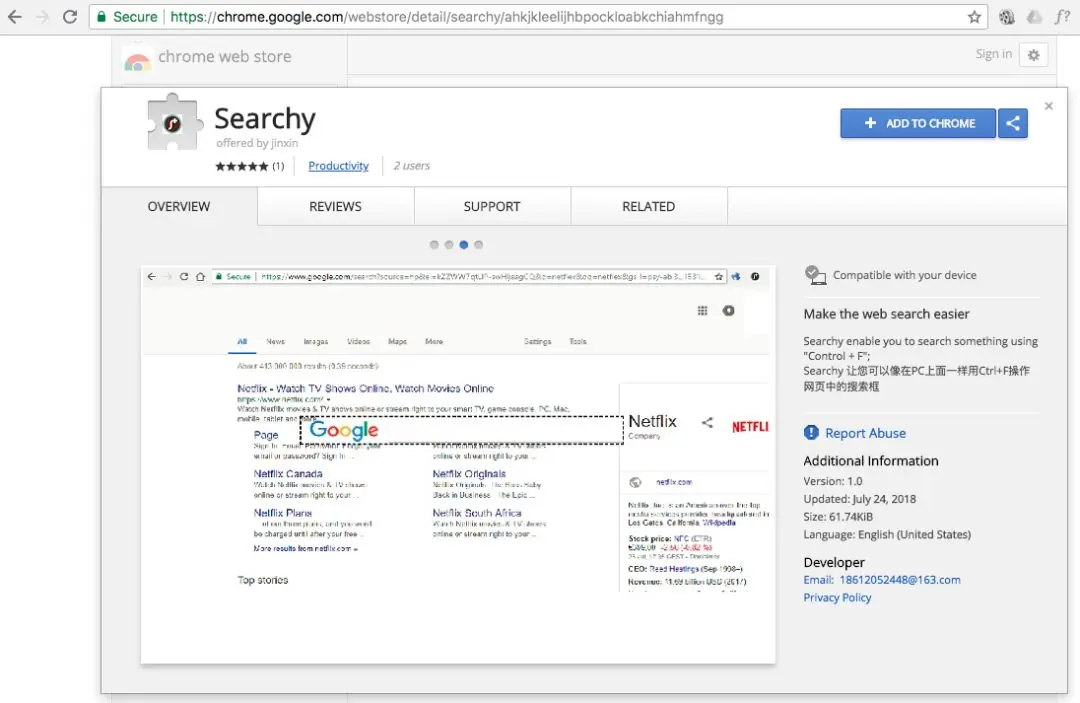The height and width of the screenshot is (703, 1080).
Task: Open the Related tab
Action: (x=648, y=206)
